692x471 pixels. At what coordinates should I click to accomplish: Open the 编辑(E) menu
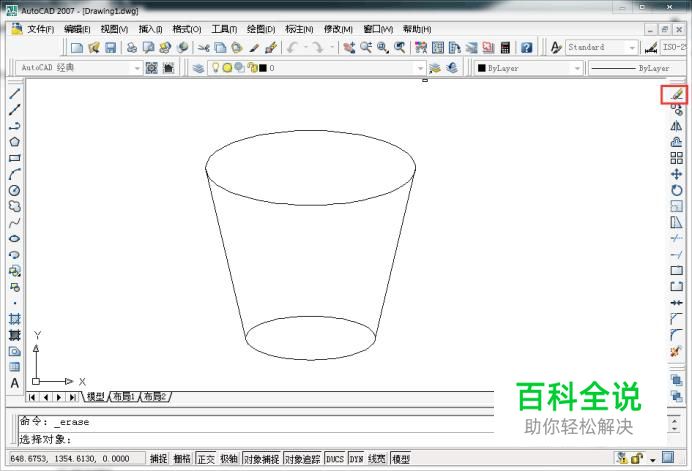[77, 29]
